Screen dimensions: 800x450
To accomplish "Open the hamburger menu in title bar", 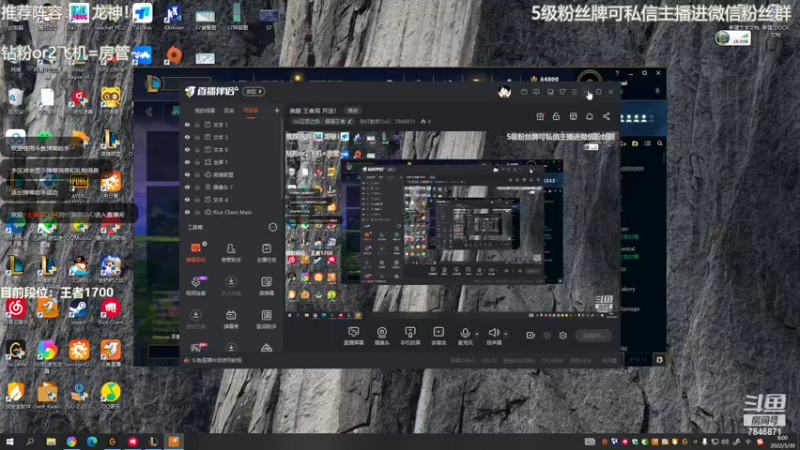I will pos(575,92).
